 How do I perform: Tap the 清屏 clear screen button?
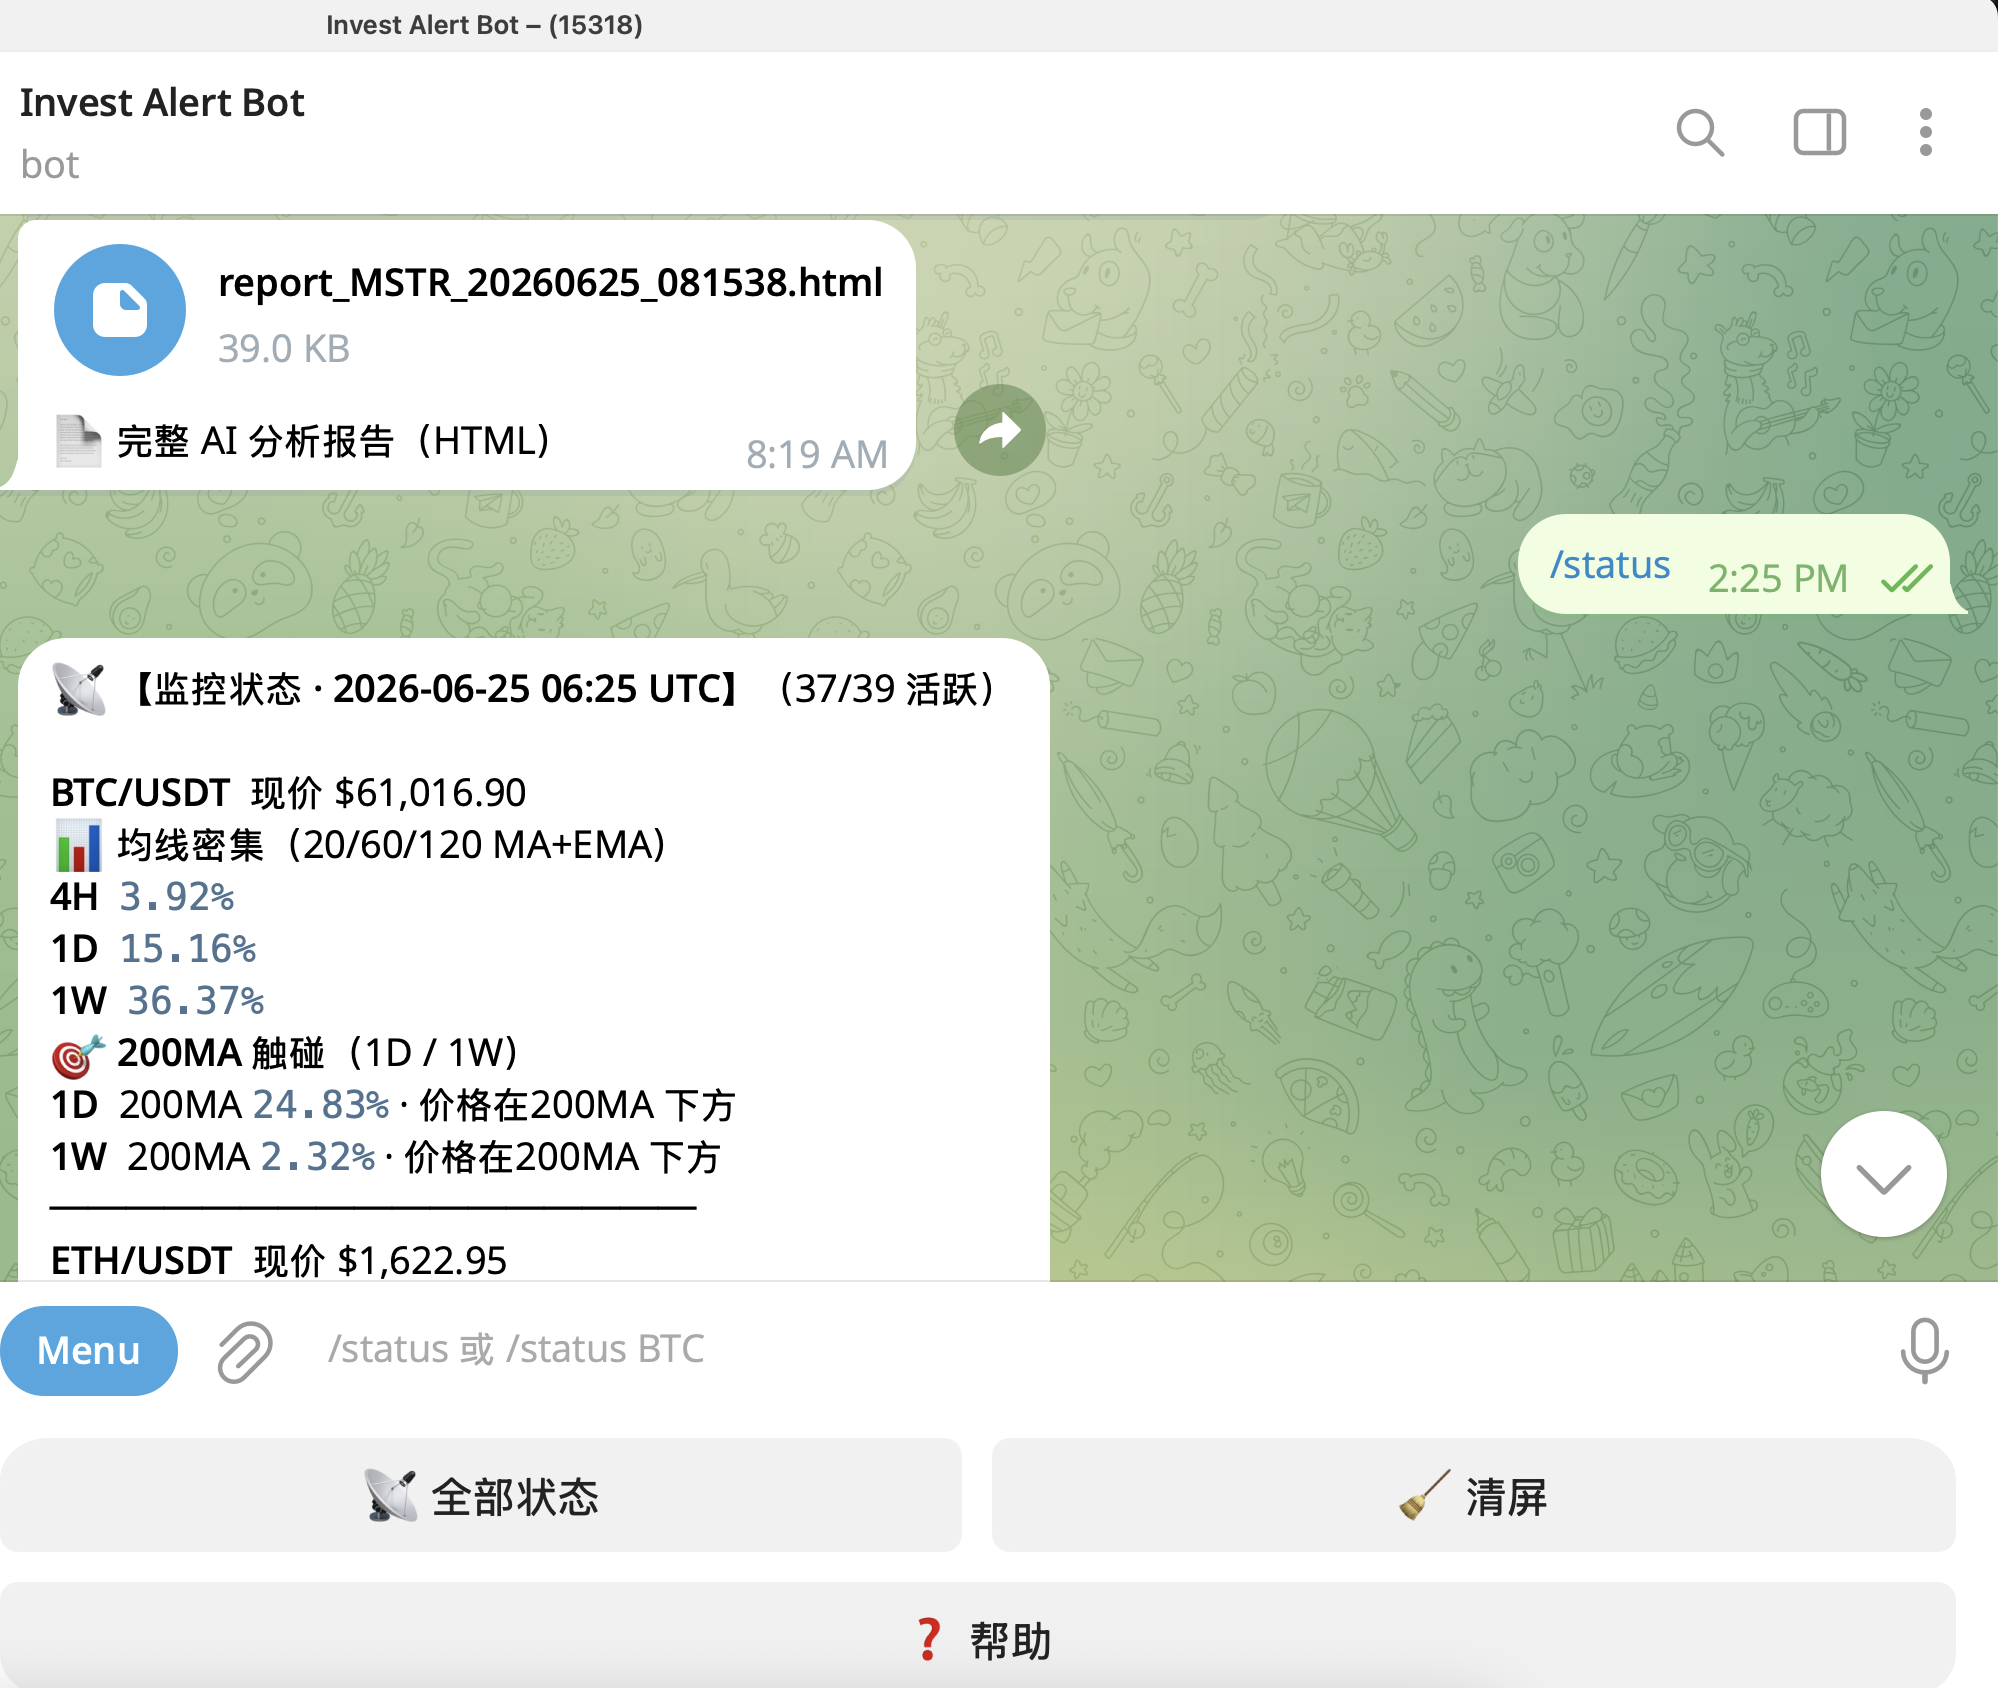(x=1473, y=1496)
